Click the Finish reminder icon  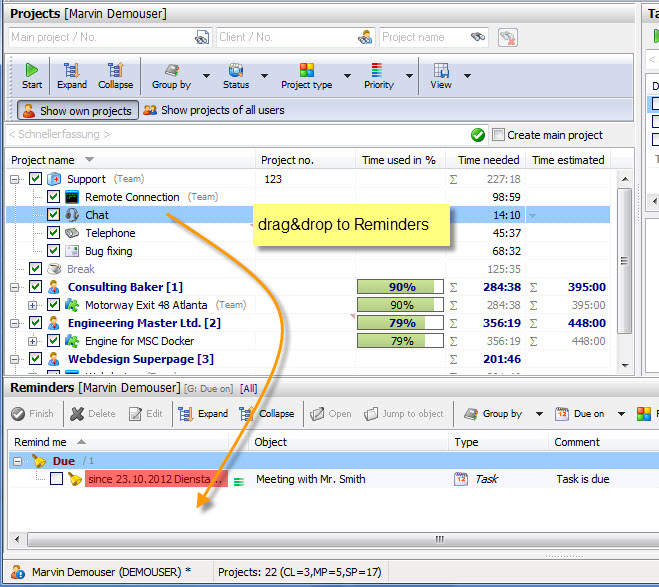(x=19, y=414)
